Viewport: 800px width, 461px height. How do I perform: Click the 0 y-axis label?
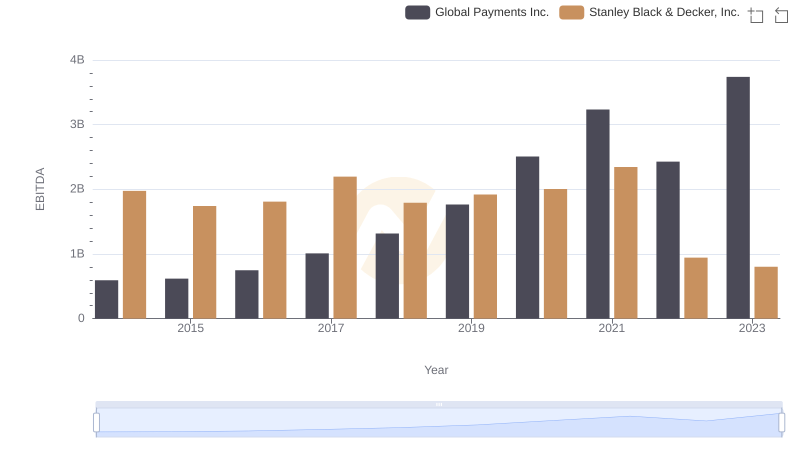pos(81,318)
